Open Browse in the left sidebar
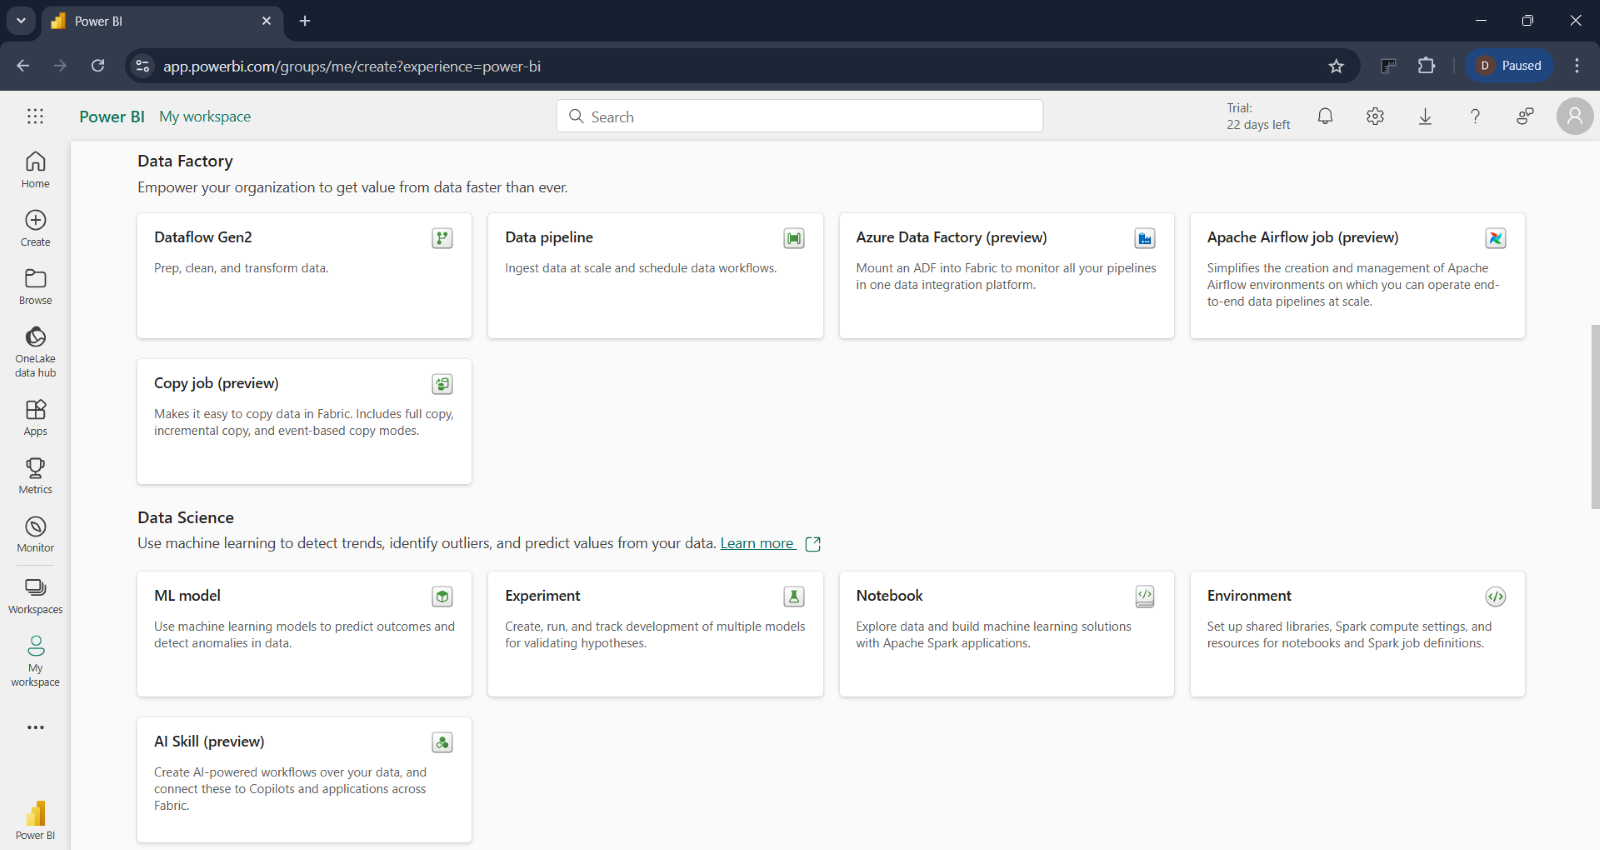Screen dimensions: 1600x850 tap(35, 286)
